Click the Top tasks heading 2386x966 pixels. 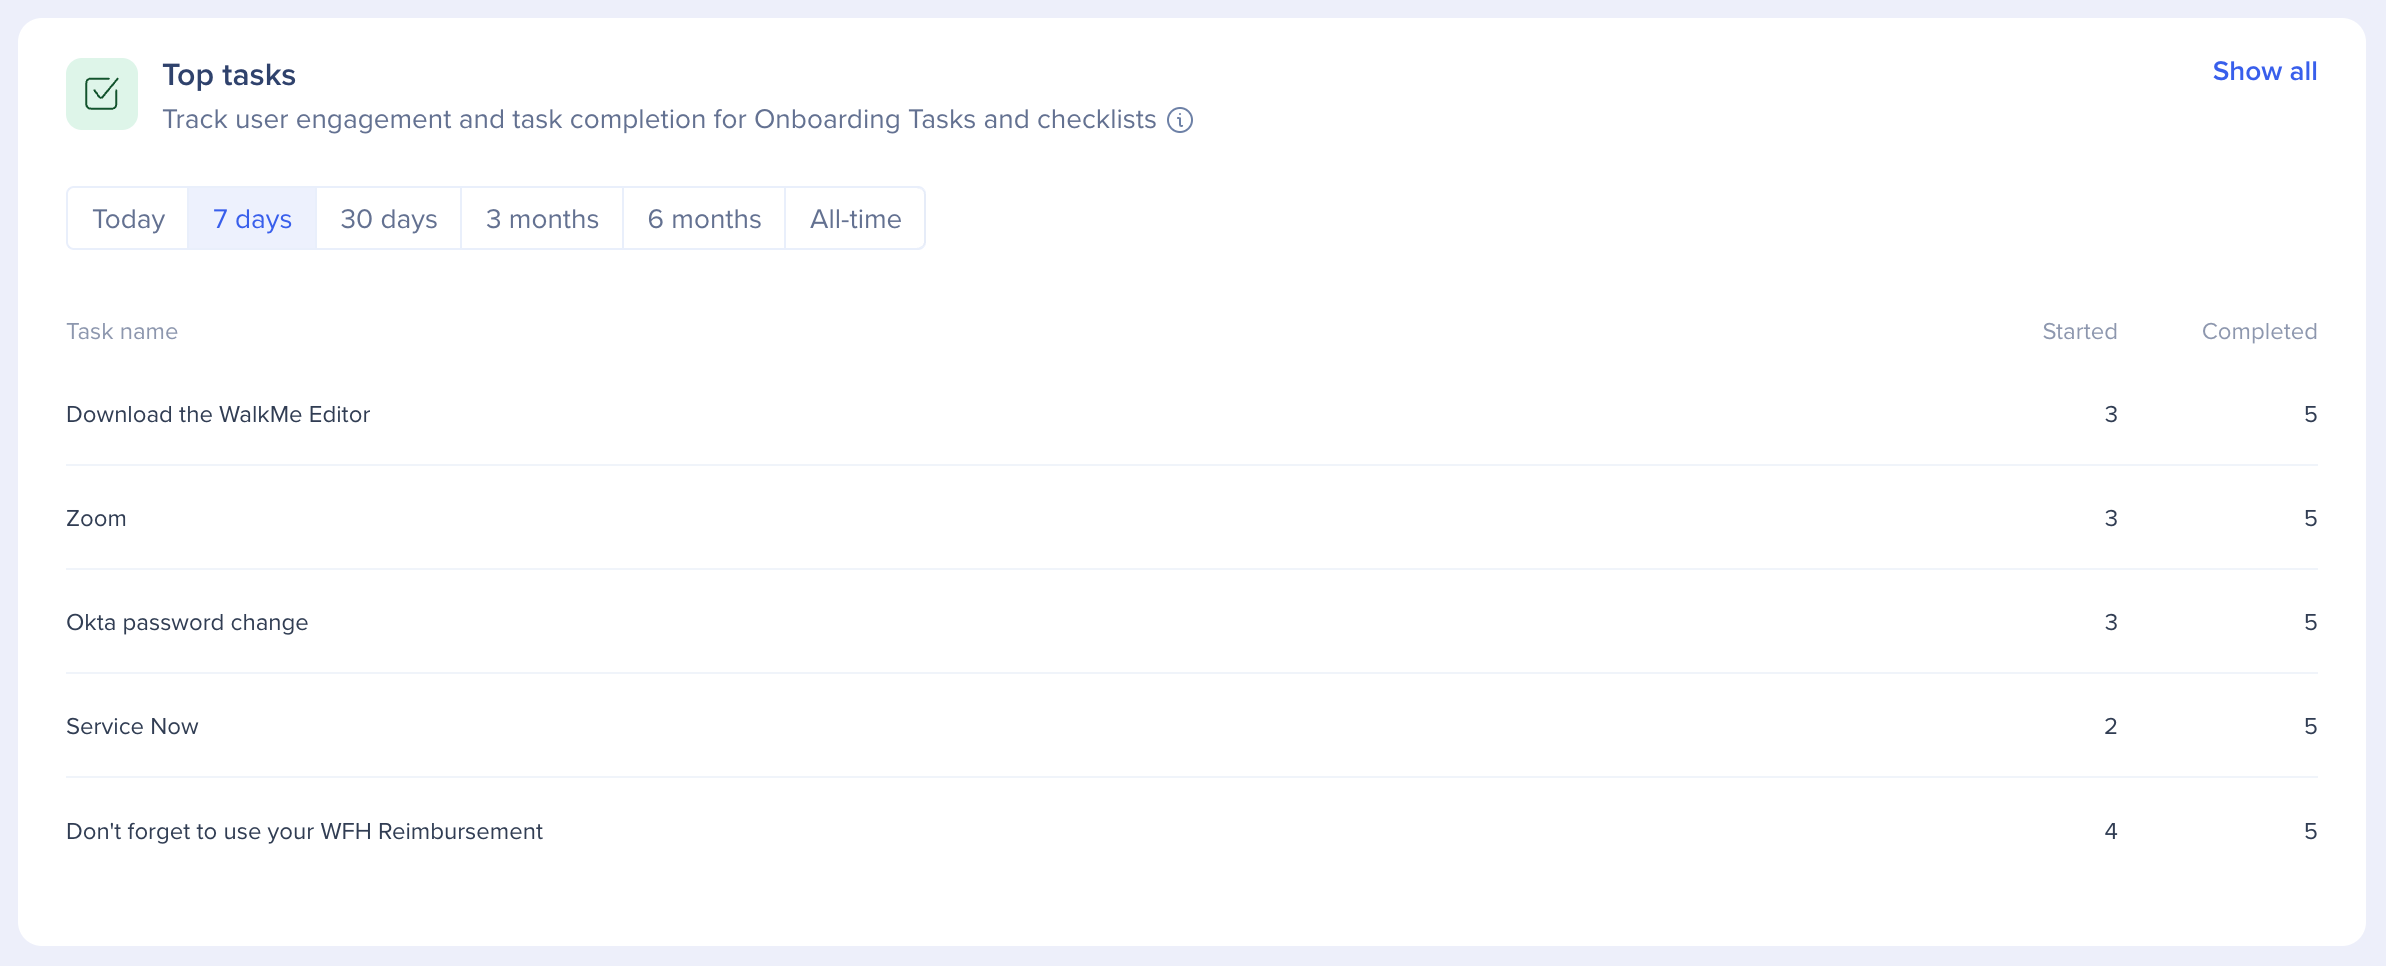point(229,75)
